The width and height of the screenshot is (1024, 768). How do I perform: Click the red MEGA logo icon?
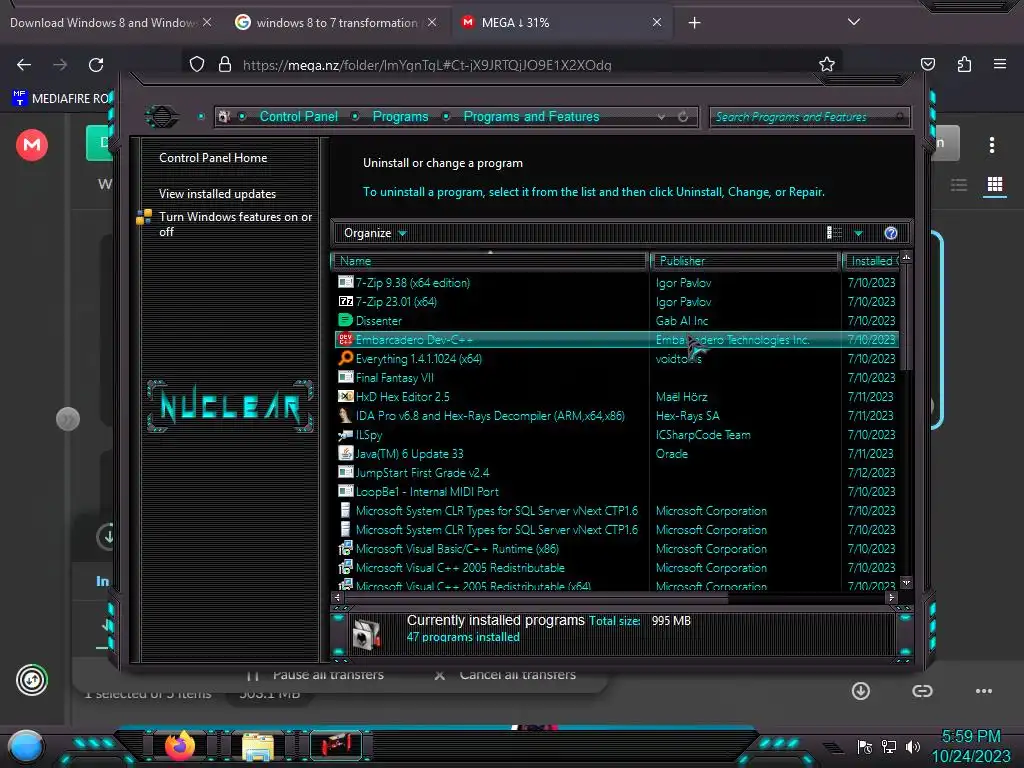tap(32, 145)
